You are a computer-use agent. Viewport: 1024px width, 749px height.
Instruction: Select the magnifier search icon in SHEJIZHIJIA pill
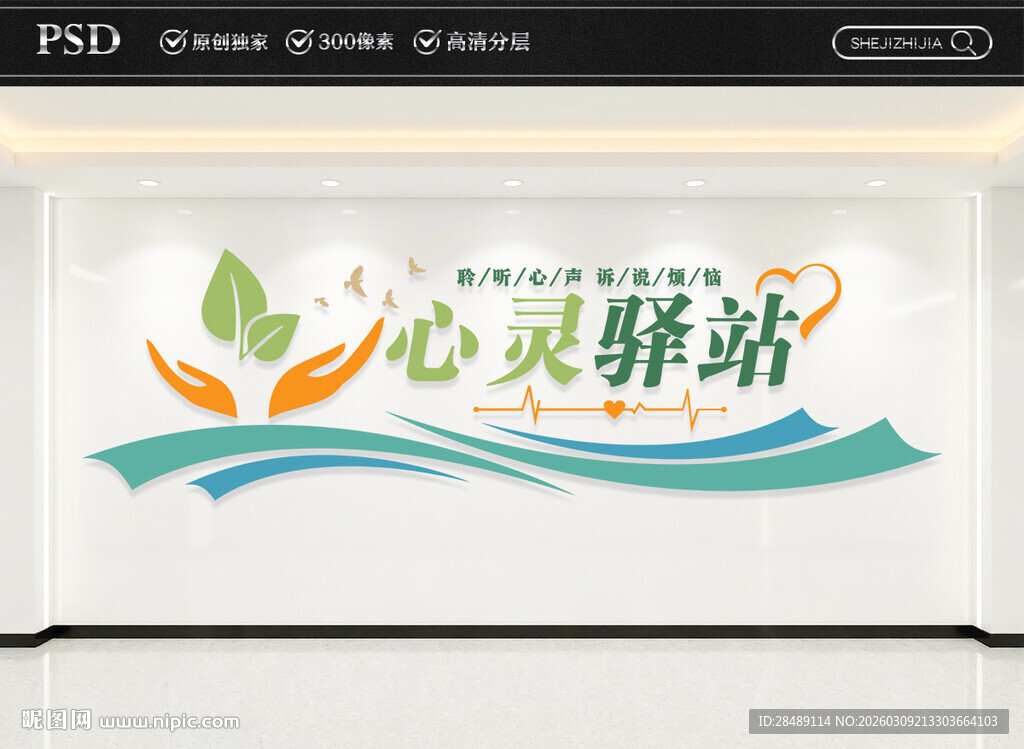coord(963,43)
